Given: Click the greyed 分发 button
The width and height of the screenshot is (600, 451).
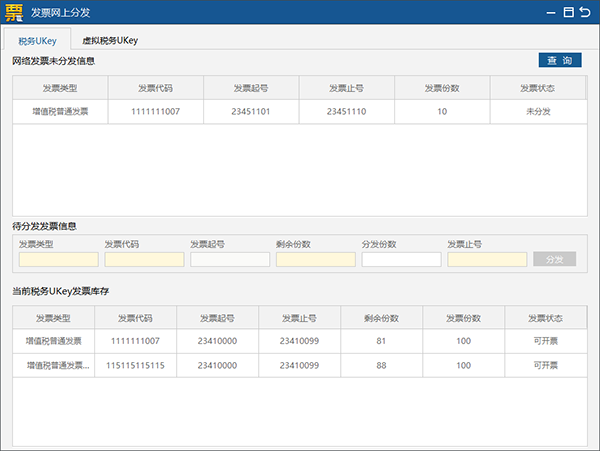Looking at the screenshot, I should tap(554, 259).
